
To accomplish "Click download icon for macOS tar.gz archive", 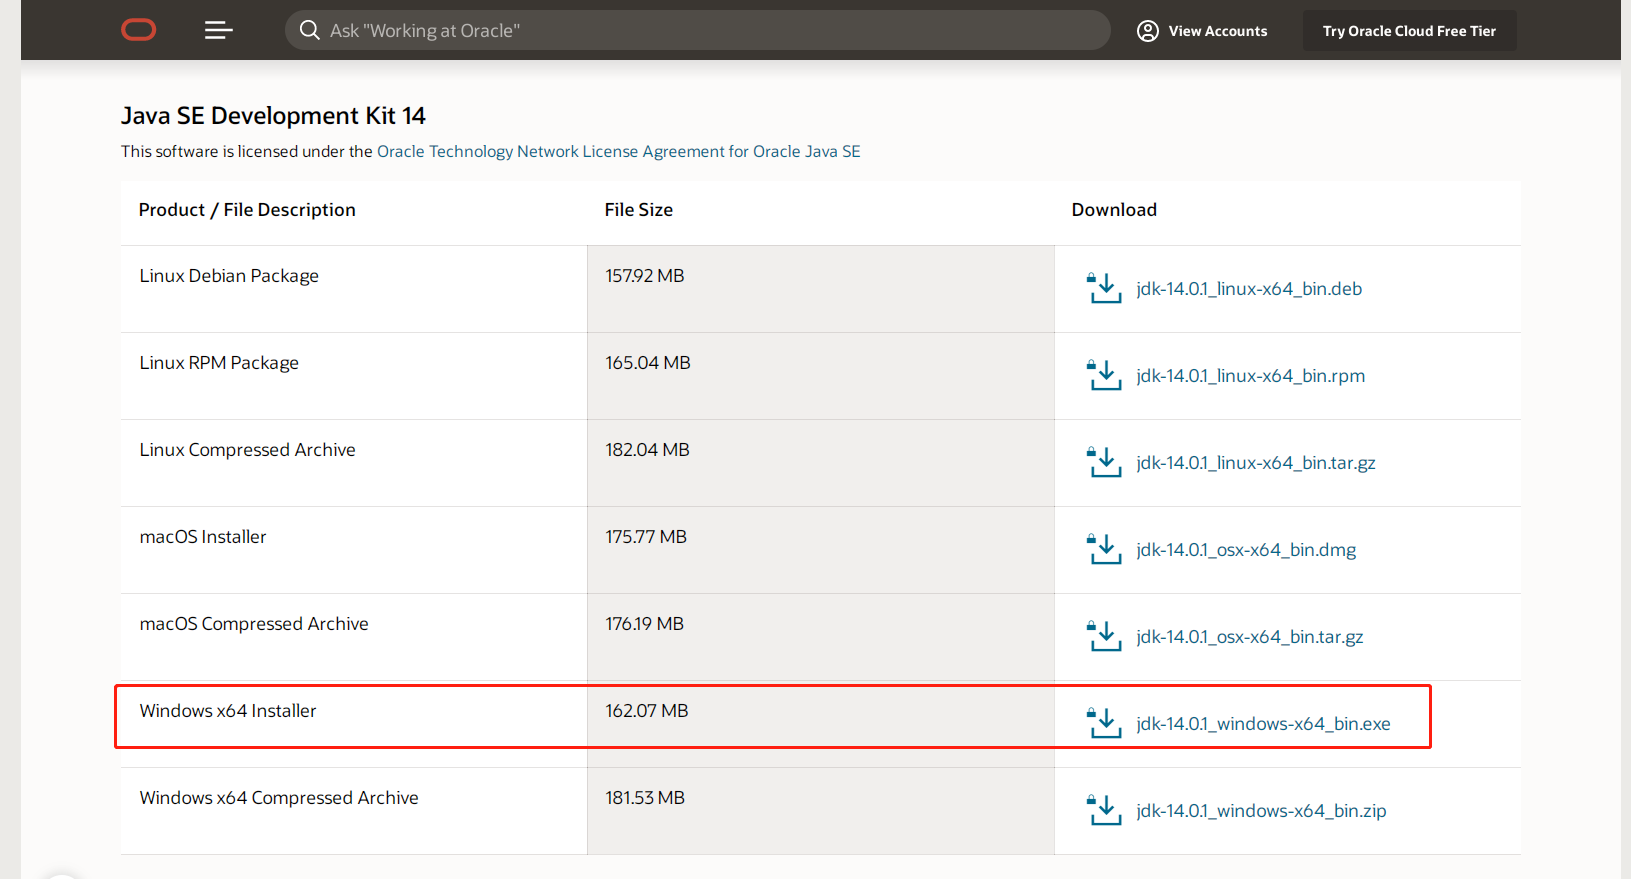I will click(1104, 636).
